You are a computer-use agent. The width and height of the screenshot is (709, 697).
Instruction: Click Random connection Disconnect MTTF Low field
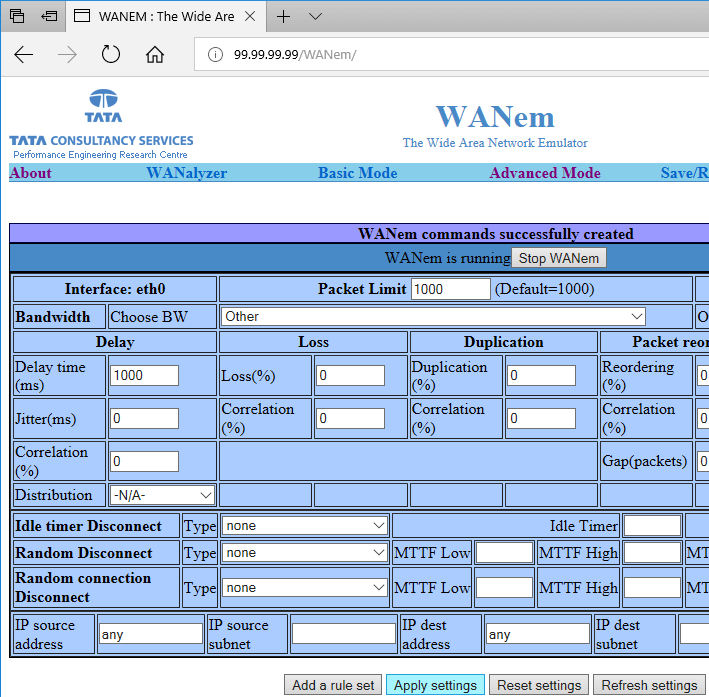pos(504,588)
